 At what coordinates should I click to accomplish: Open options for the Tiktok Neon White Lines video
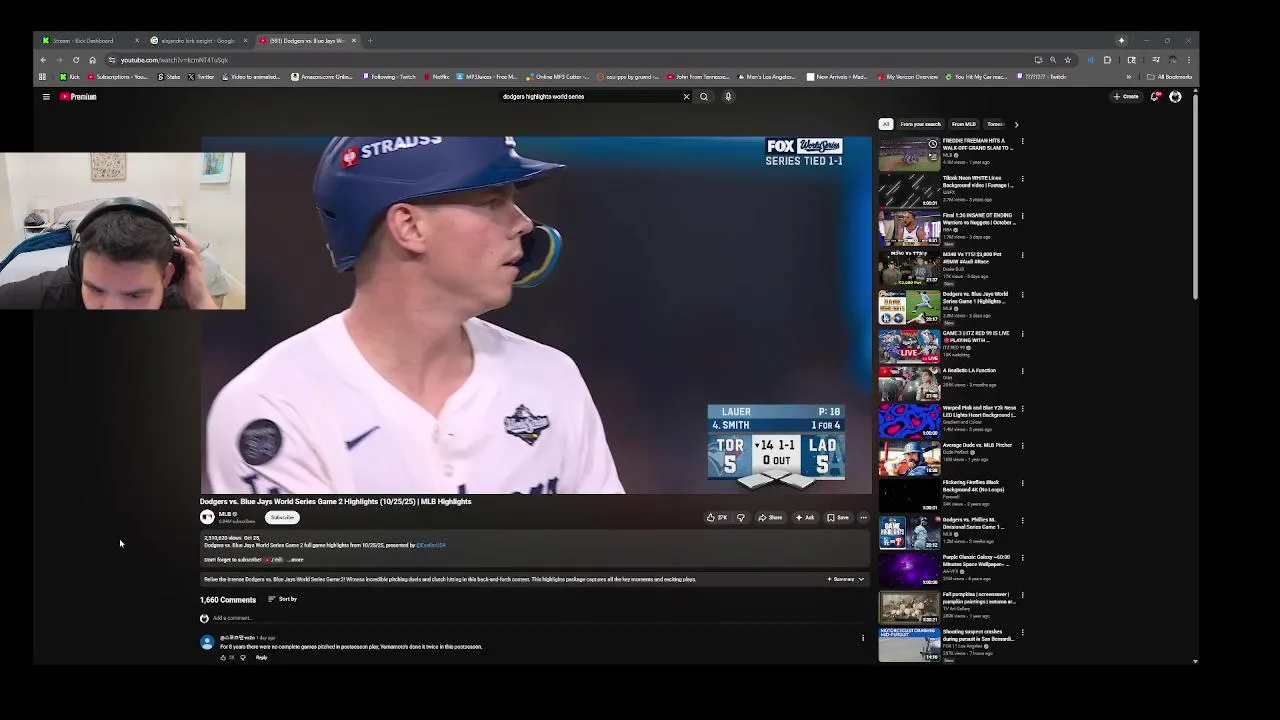(x=1022, y=179)
